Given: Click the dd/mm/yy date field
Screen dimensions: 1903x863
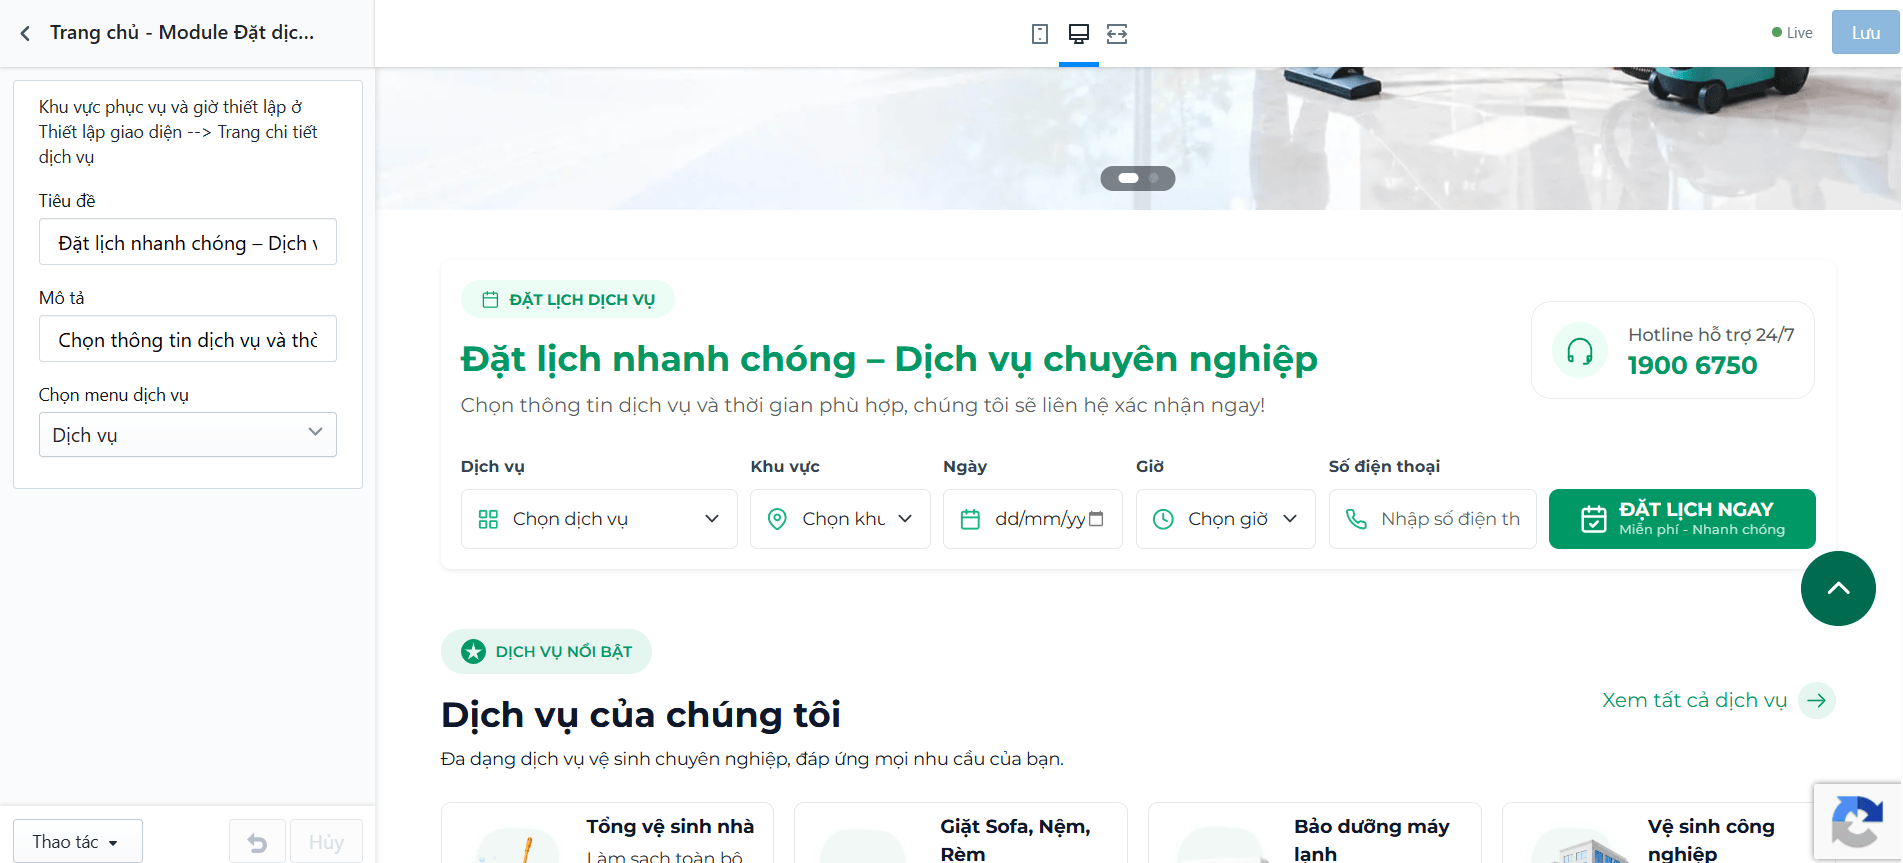Looking at the screenshot, I should coord(1033,519).
